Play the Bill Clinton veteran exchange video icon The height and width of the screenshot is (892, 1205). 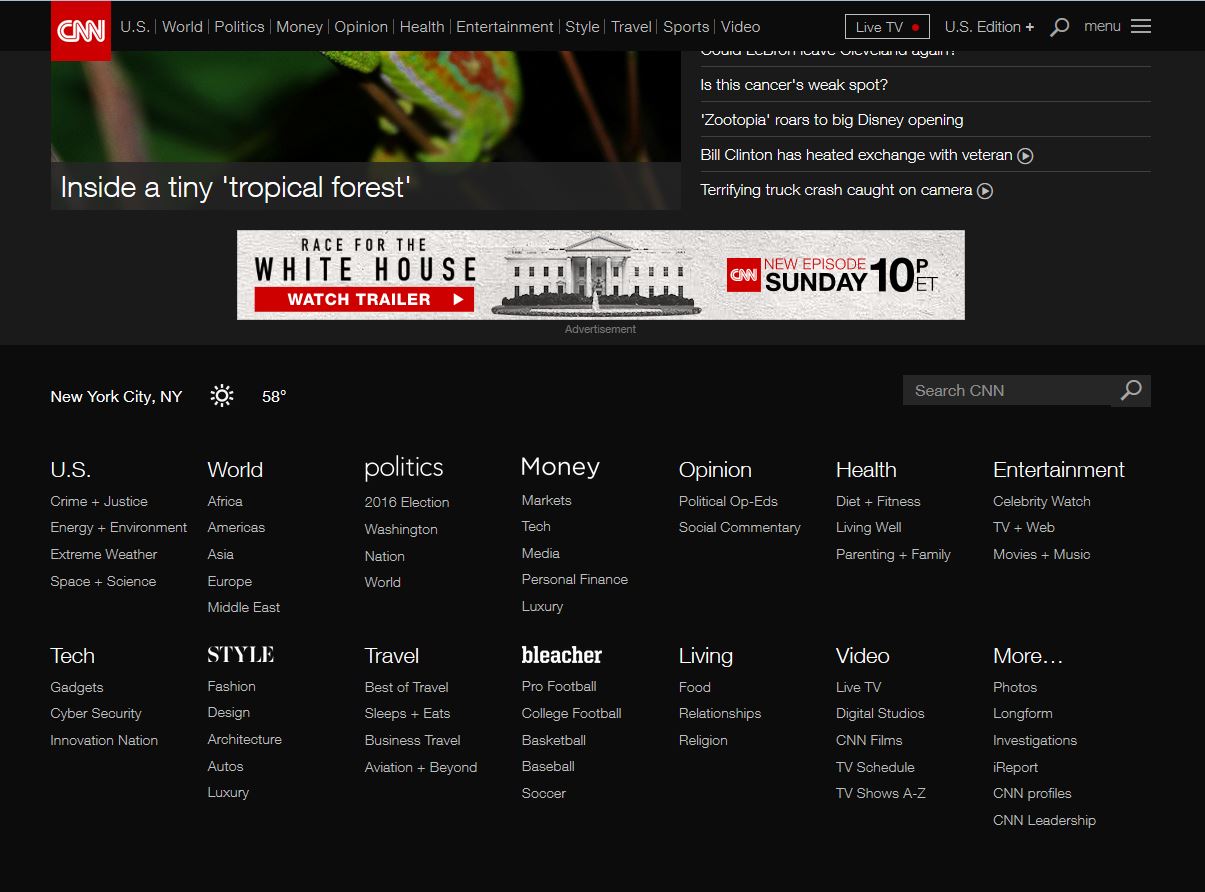coord(1025,156)
